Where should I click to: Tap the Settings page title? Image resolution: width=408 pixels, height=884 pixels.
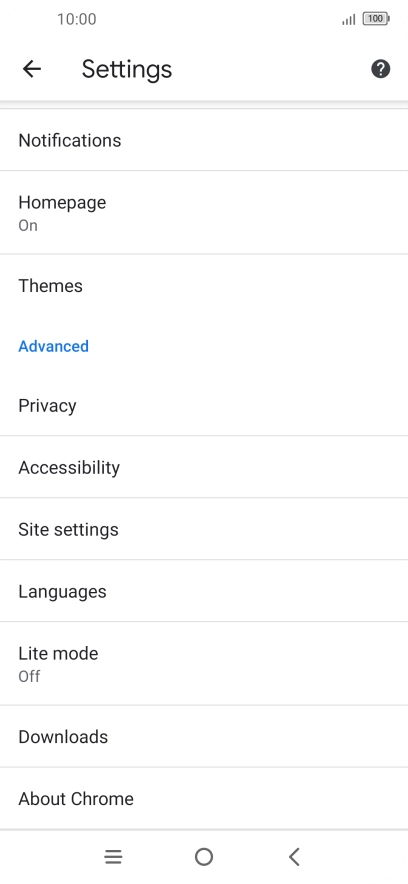coord(127,69)
